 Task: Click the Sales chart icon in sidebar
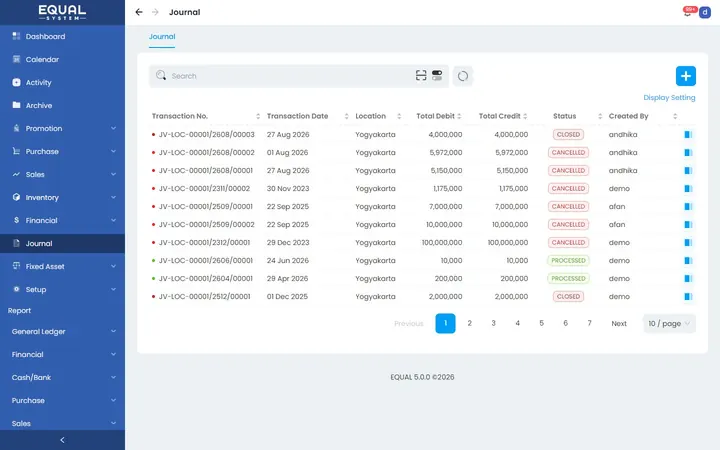click(x=17, y=174)
